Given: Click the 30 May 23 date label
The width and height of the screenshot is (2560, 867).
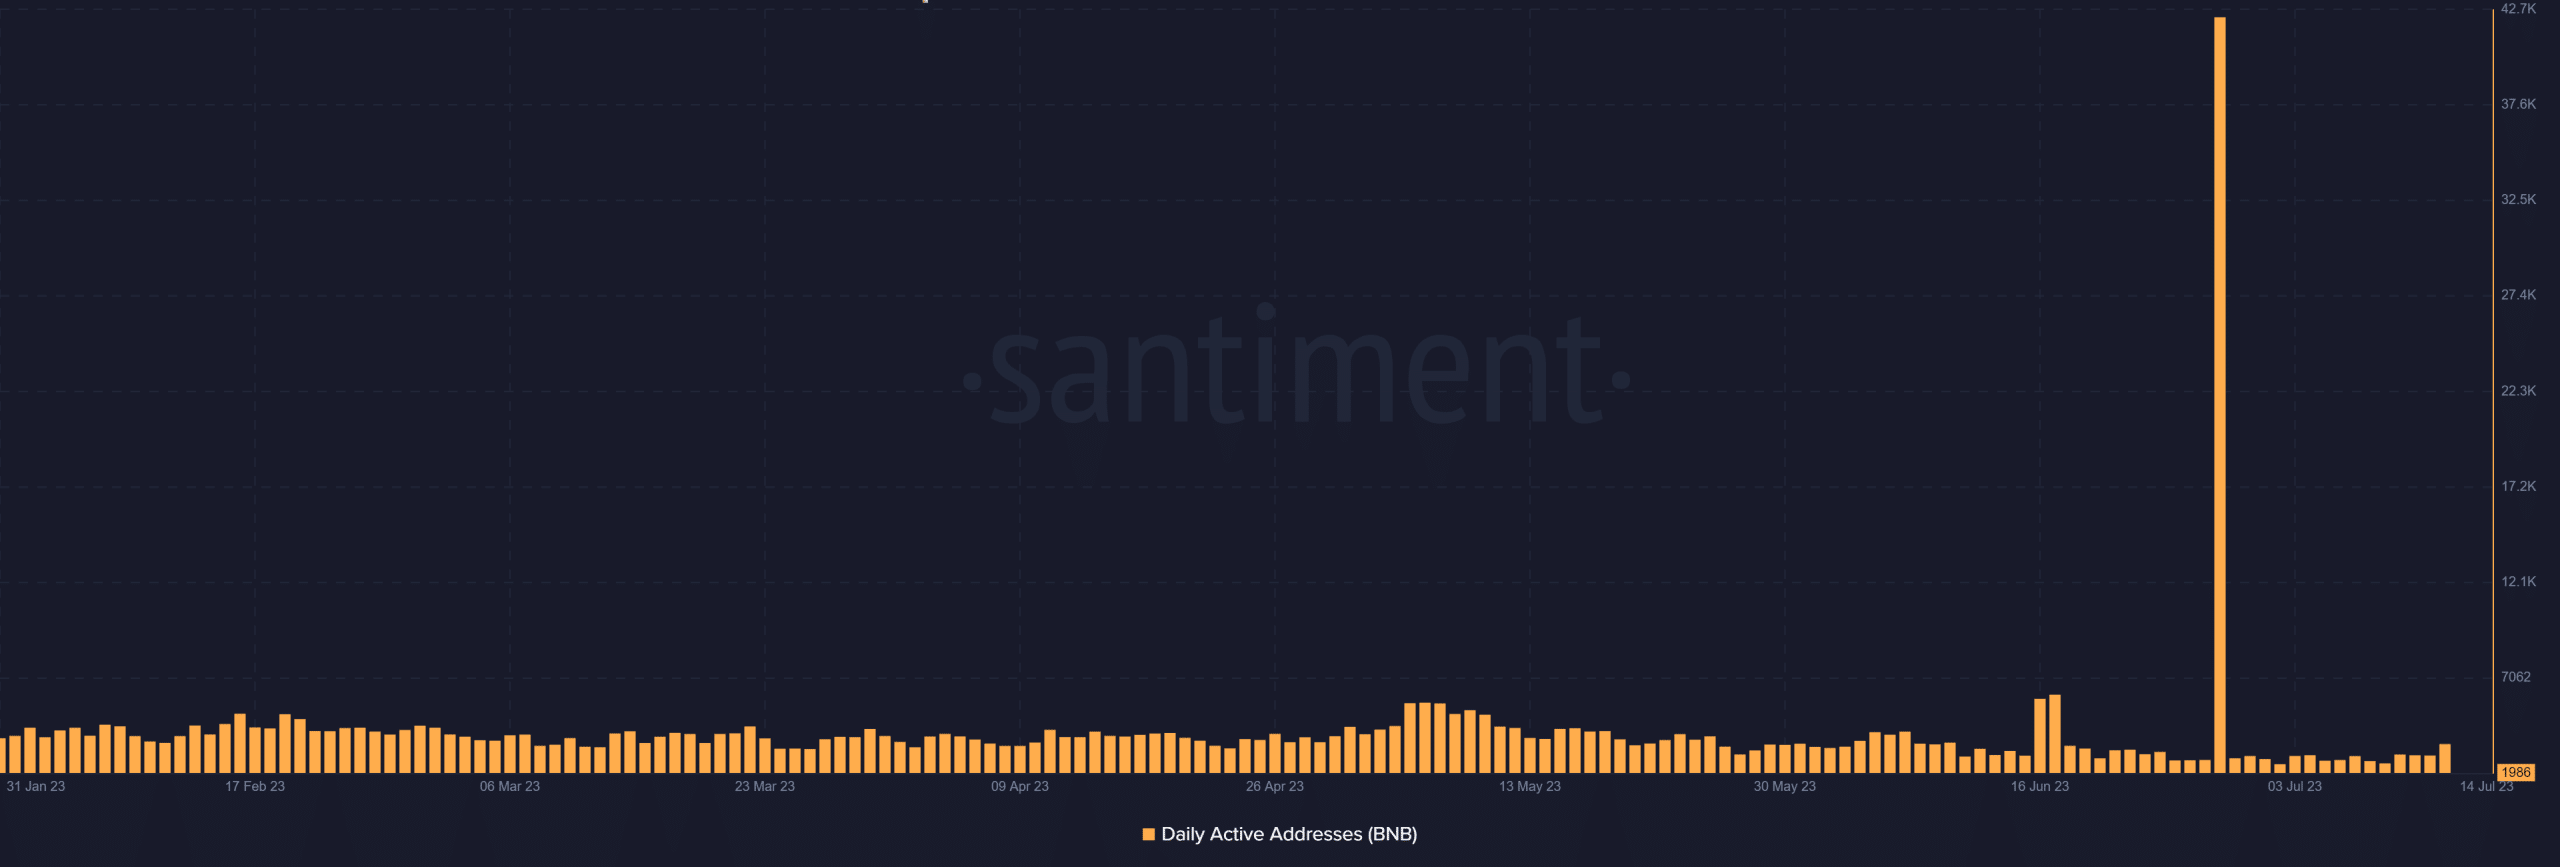Looking at the screenshot, I should coord(1785,787).
